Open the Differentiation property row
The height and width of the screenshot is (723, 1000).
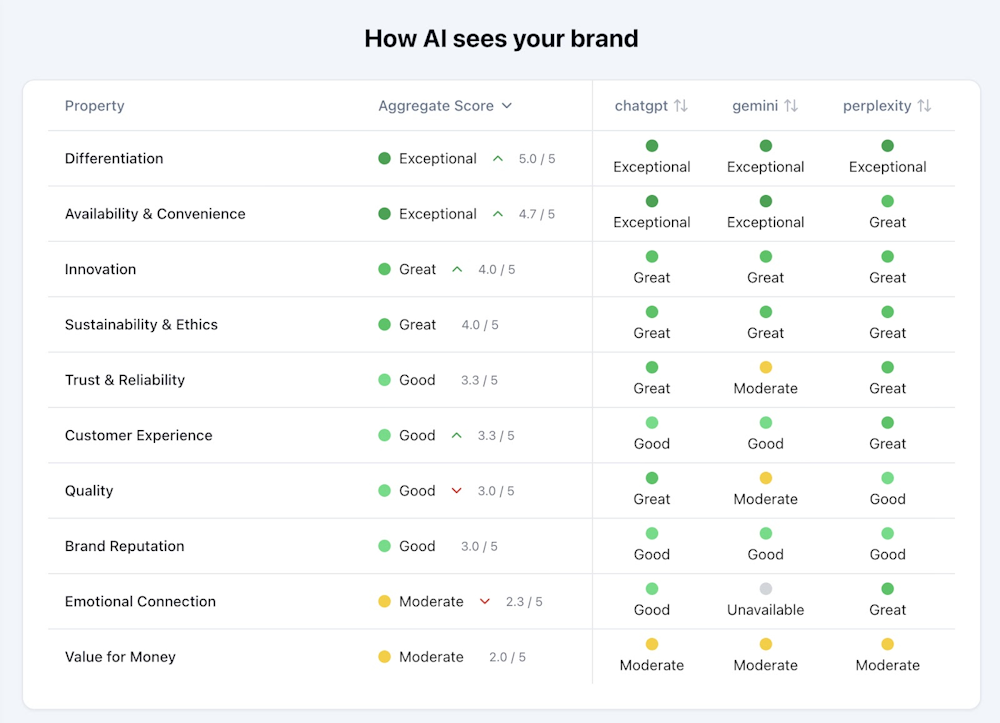(x=114, y=159)
